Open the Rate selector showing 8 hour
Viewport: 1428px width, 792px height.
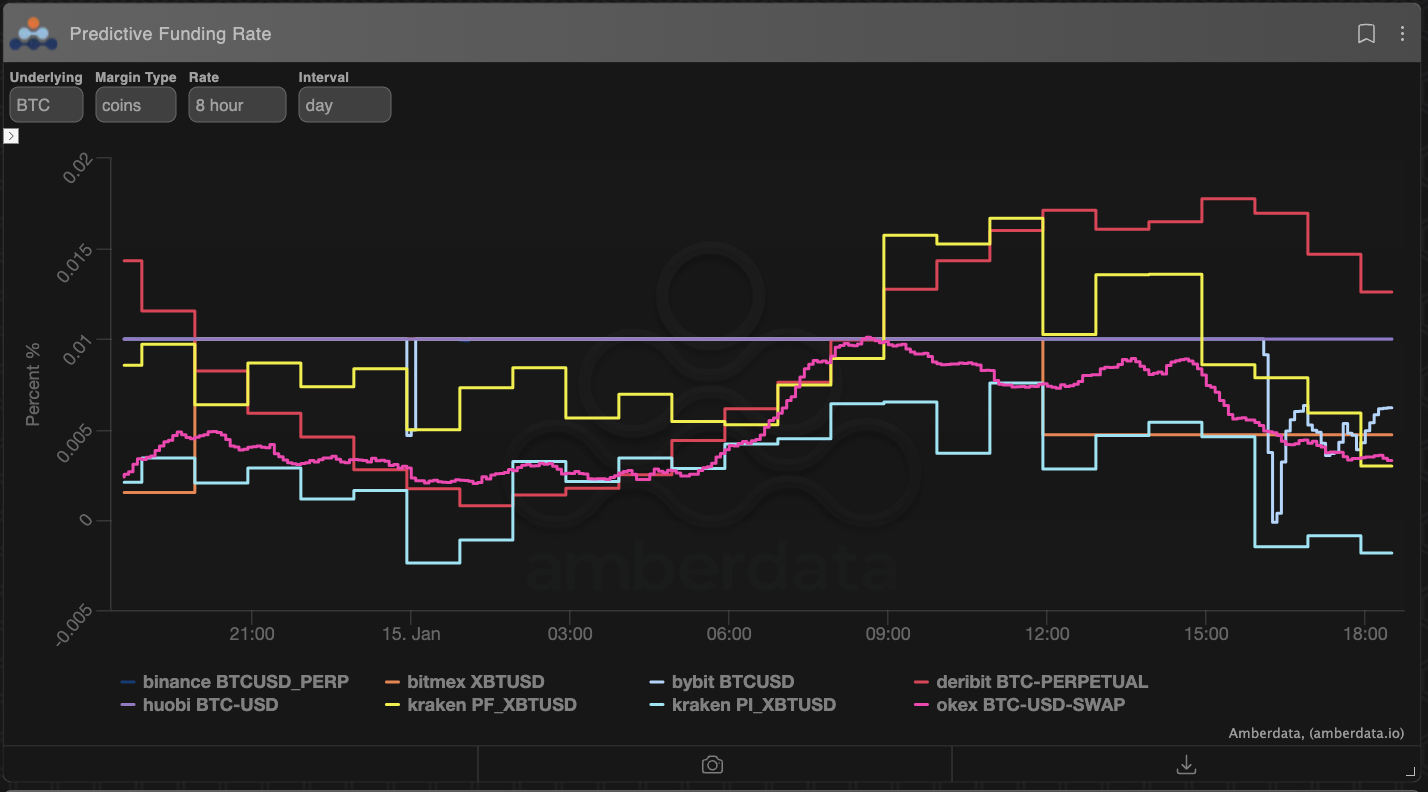click(237, 104)
